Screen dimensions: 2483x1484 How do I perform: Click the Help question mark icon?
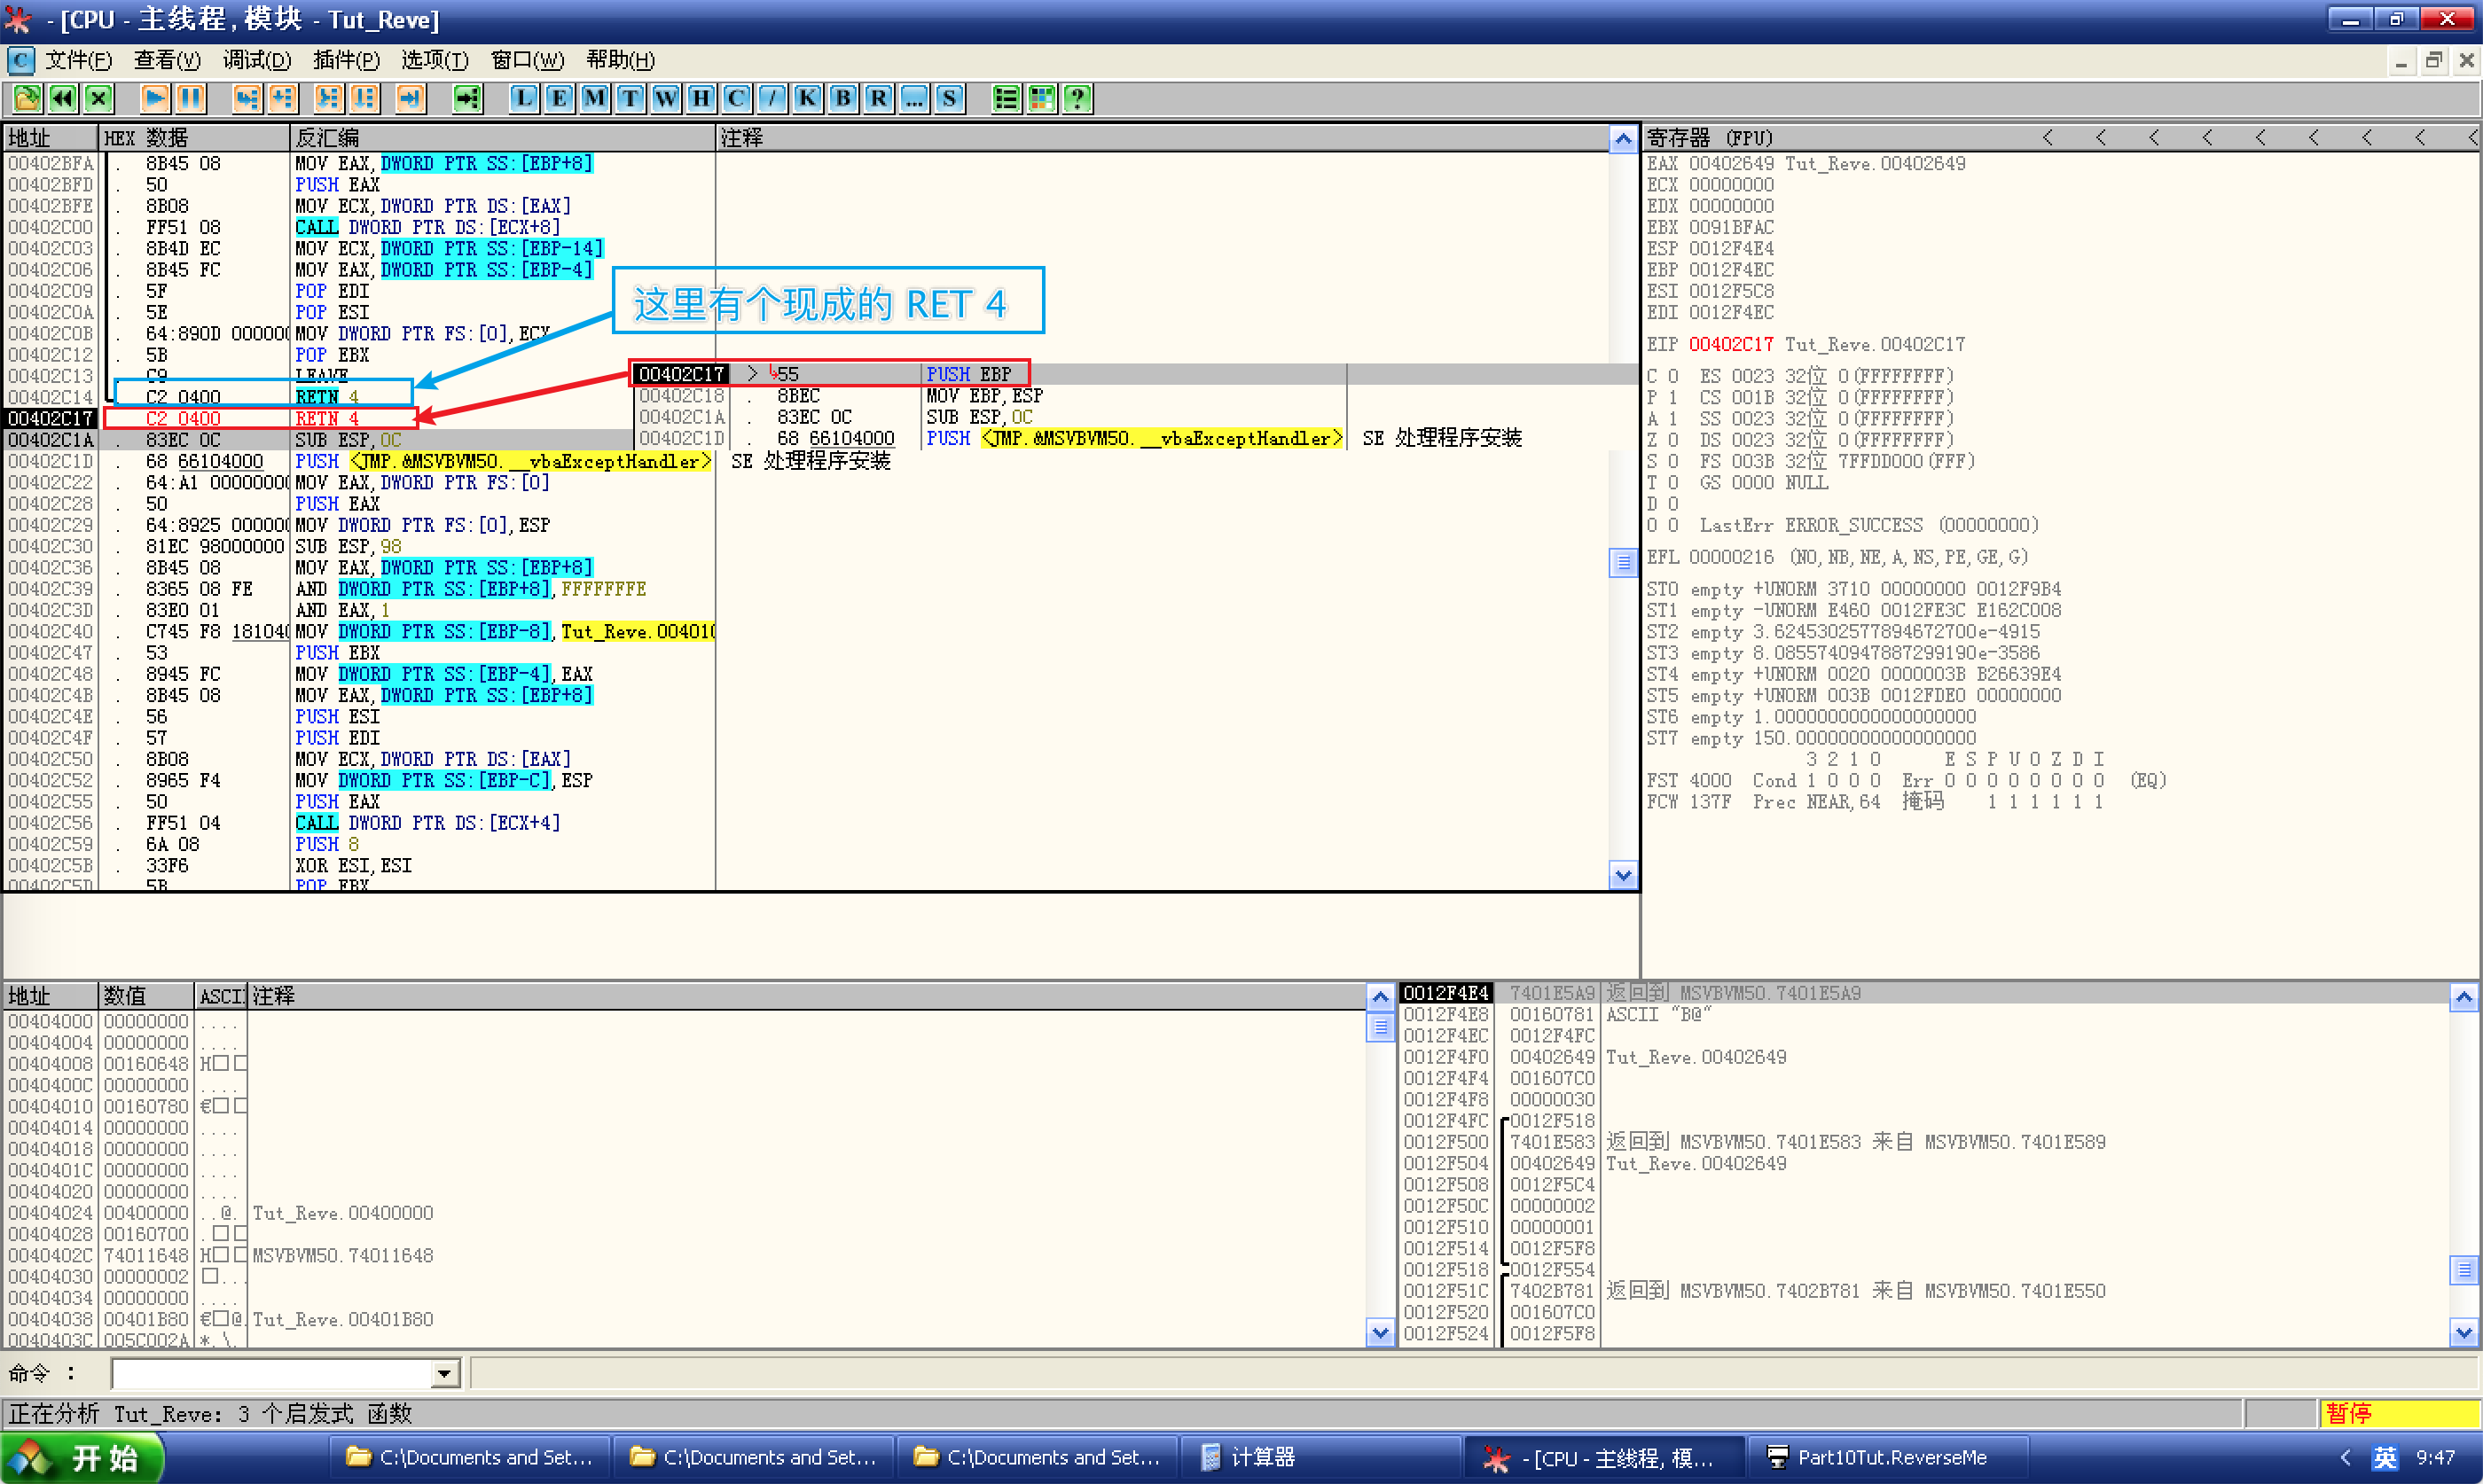pyautogui.click(x=1077, y=98)
